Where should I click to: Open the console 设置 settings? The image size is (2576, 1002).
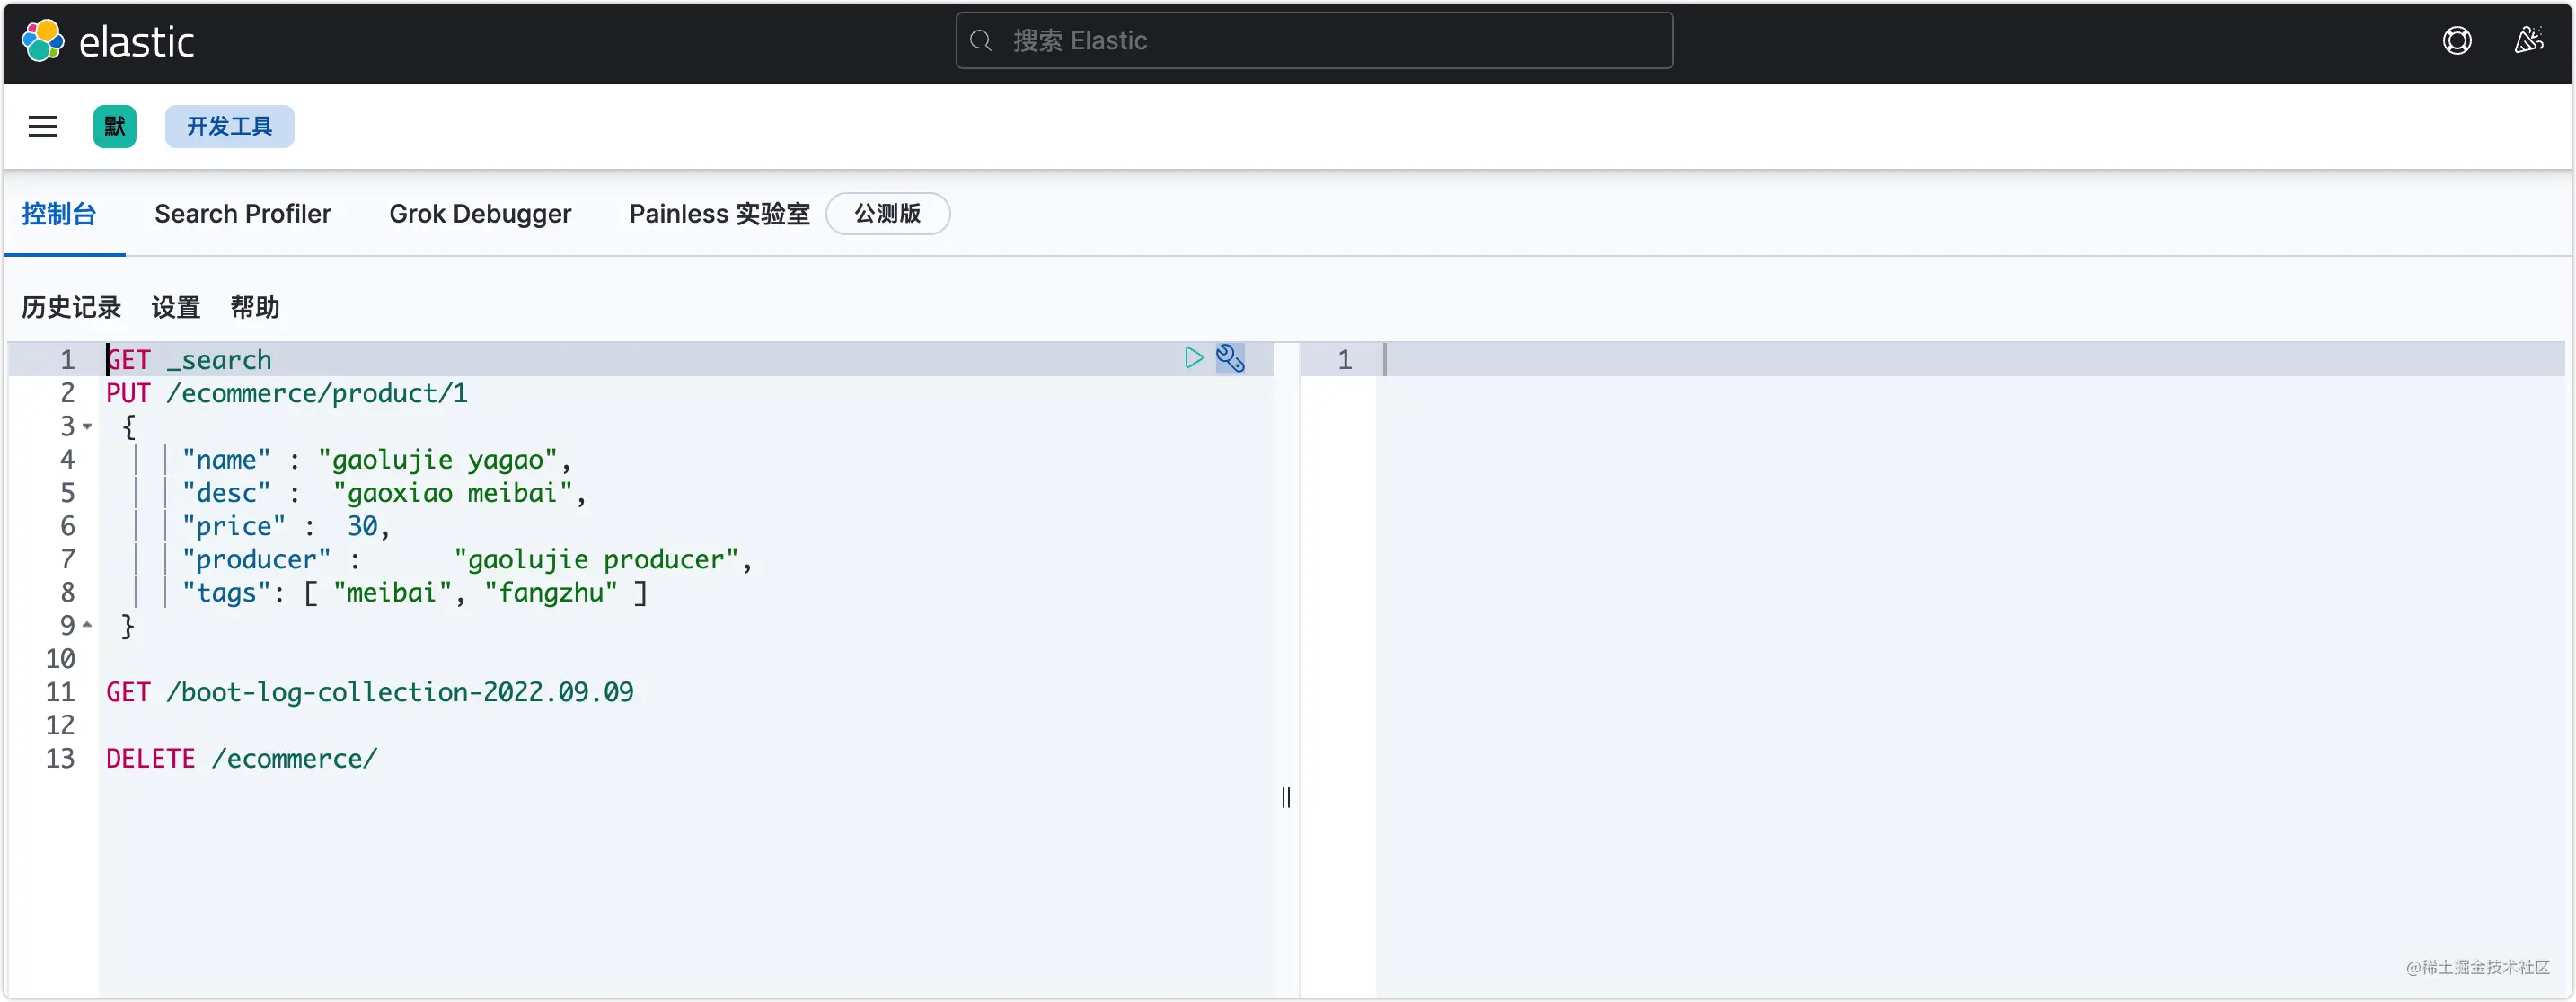coord(175,307)
